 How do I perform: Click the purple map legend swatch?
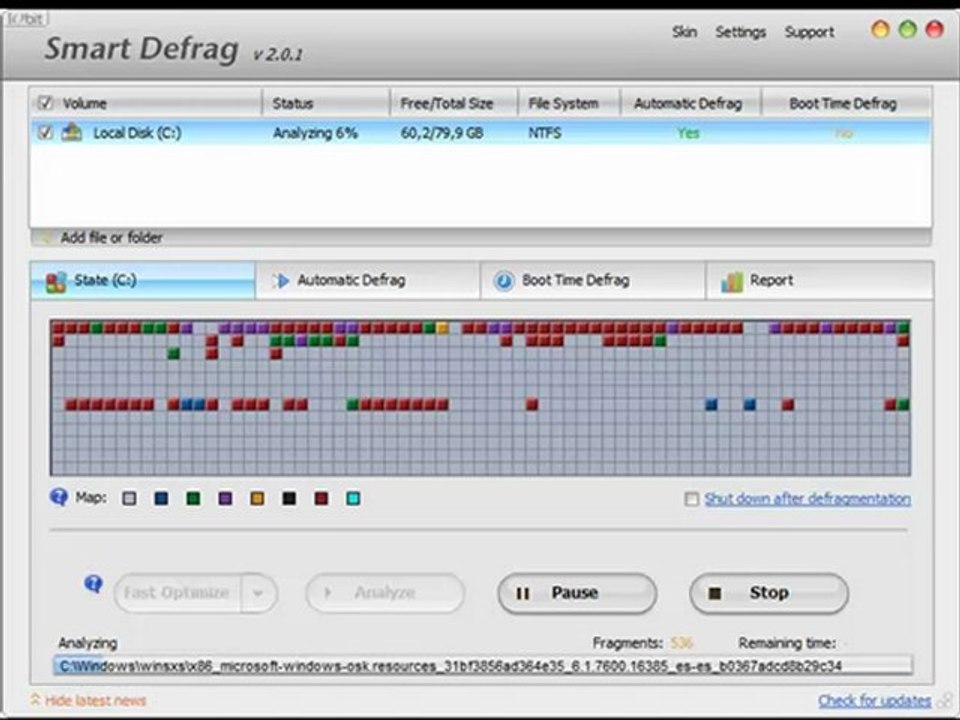pos(225,498)
